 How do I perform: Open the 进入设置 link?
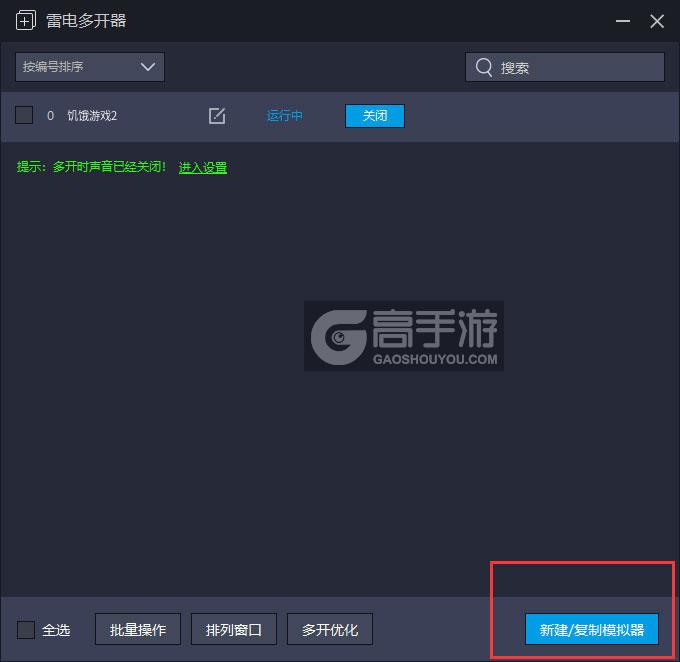pyautogui.click(x=203, y=167)
